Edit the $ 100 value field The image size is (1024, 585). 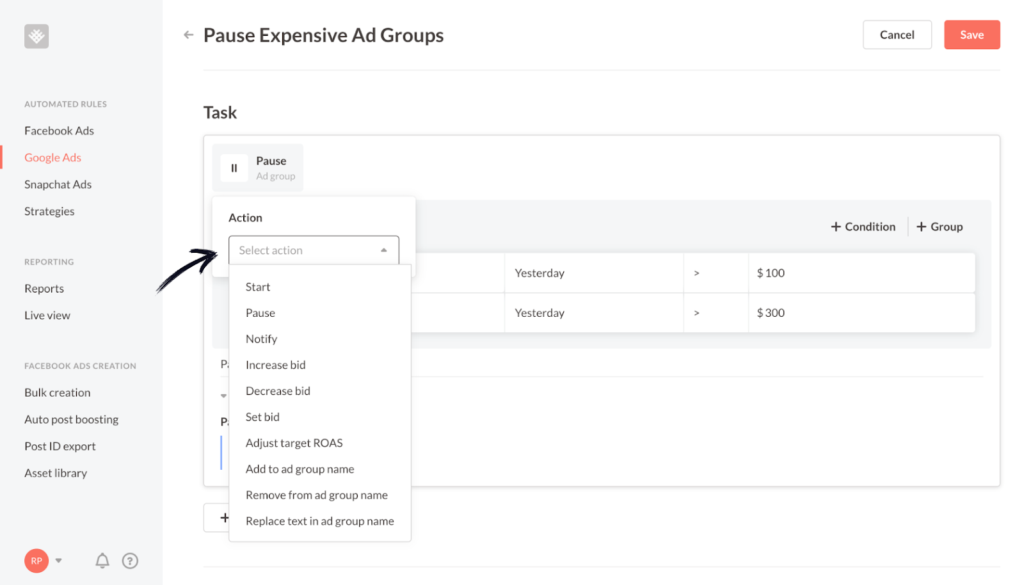pyautogui.click(x=861, y=273)
